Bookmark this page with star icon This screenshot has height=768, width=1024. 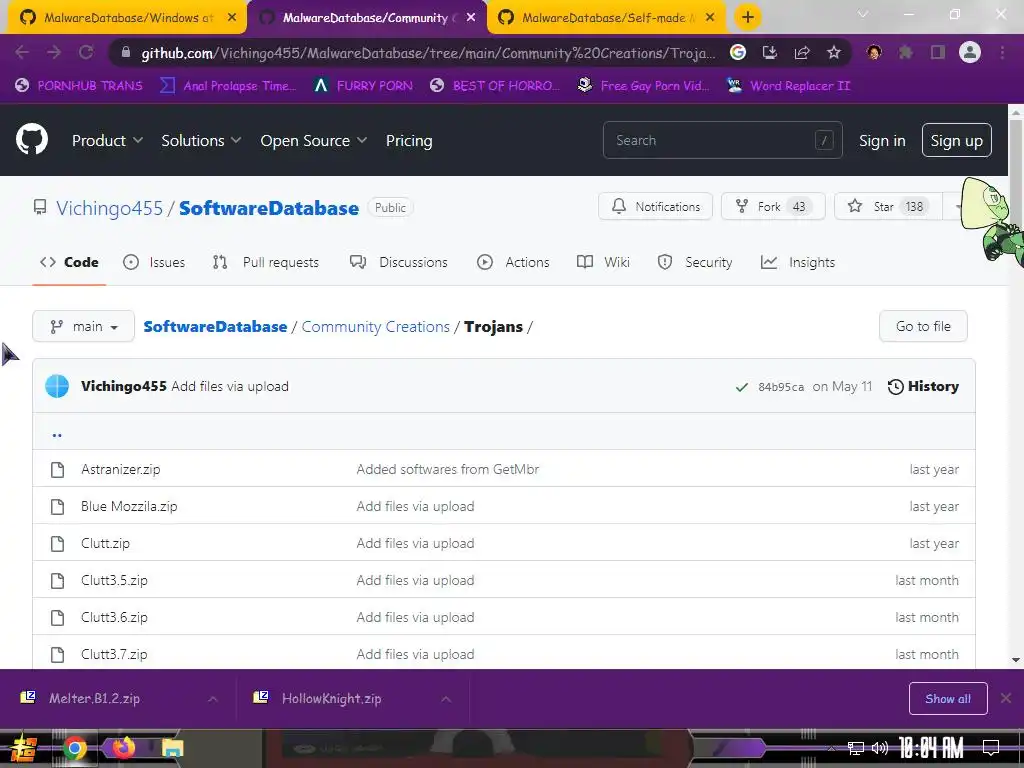tap(834, 52)
